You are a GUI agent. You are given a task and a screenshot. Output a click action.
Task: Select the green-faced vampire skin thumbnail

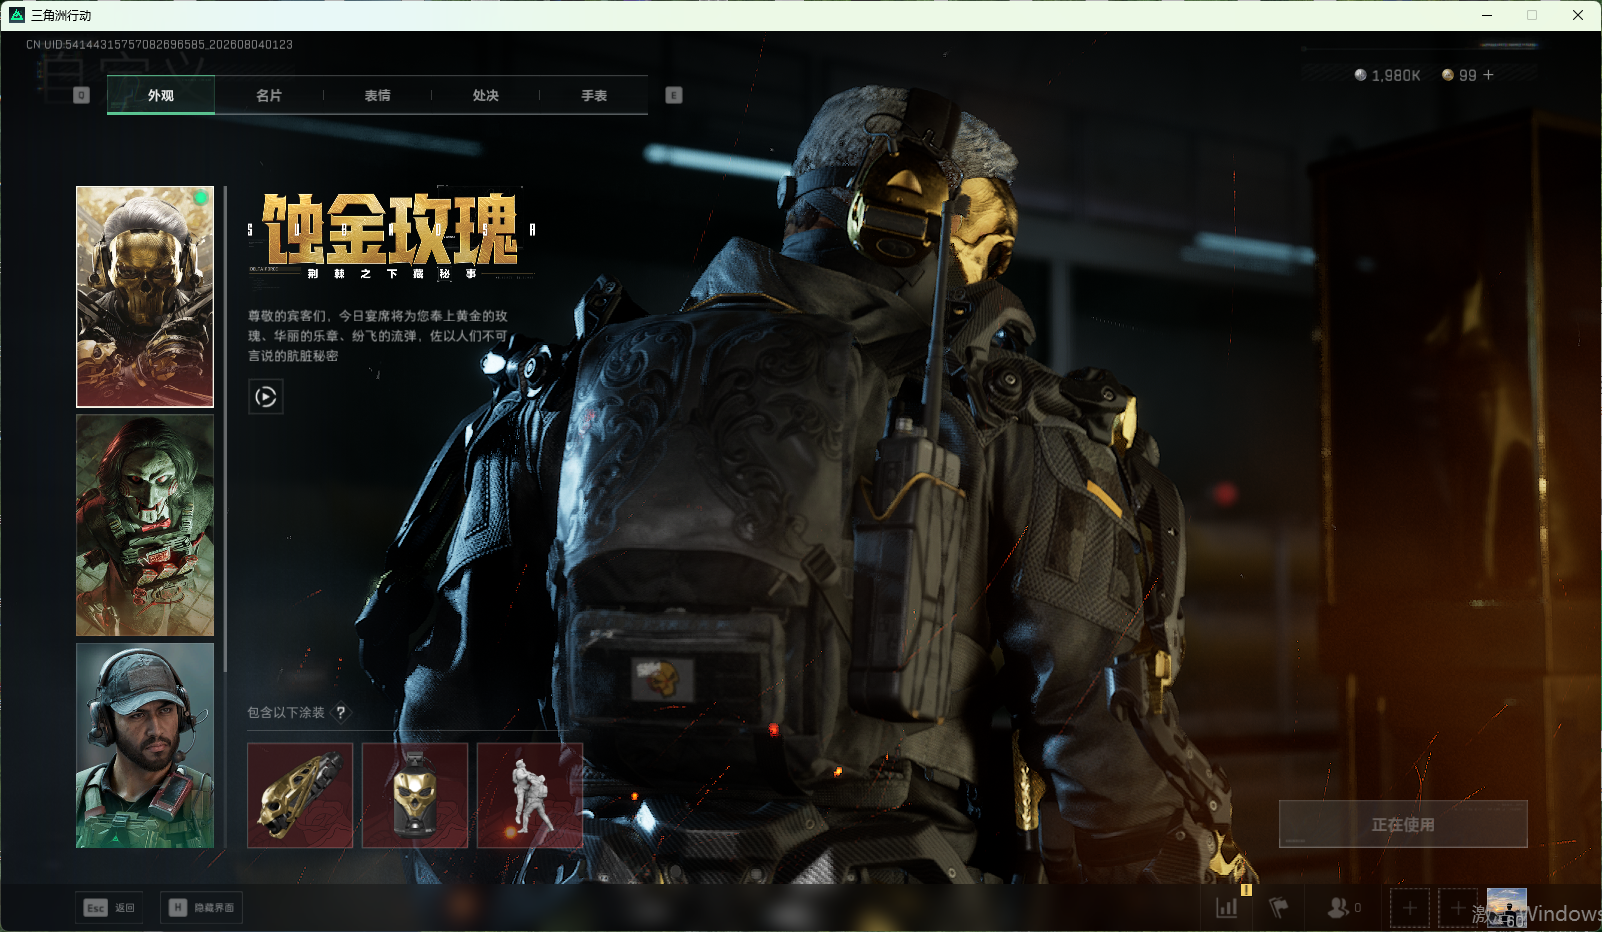tap(145, 525)
